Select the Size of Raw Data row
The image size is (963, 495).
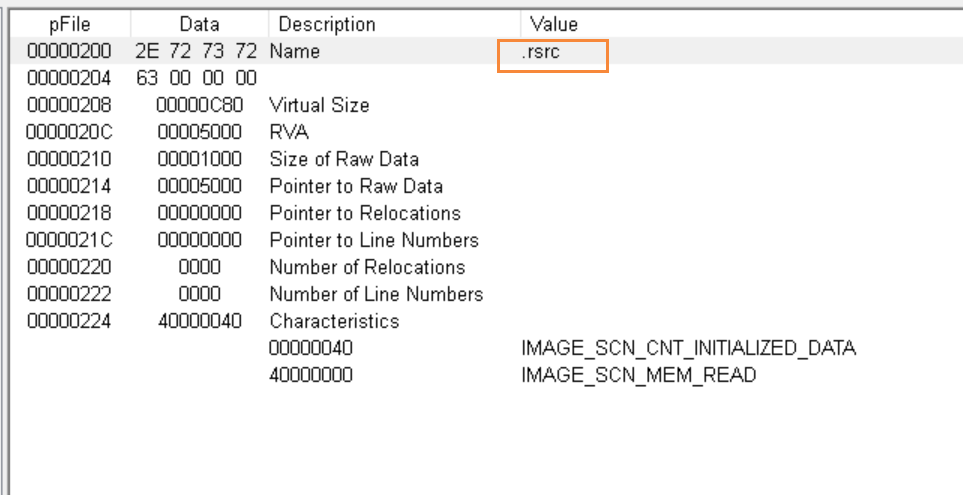(x=344, y=159)
